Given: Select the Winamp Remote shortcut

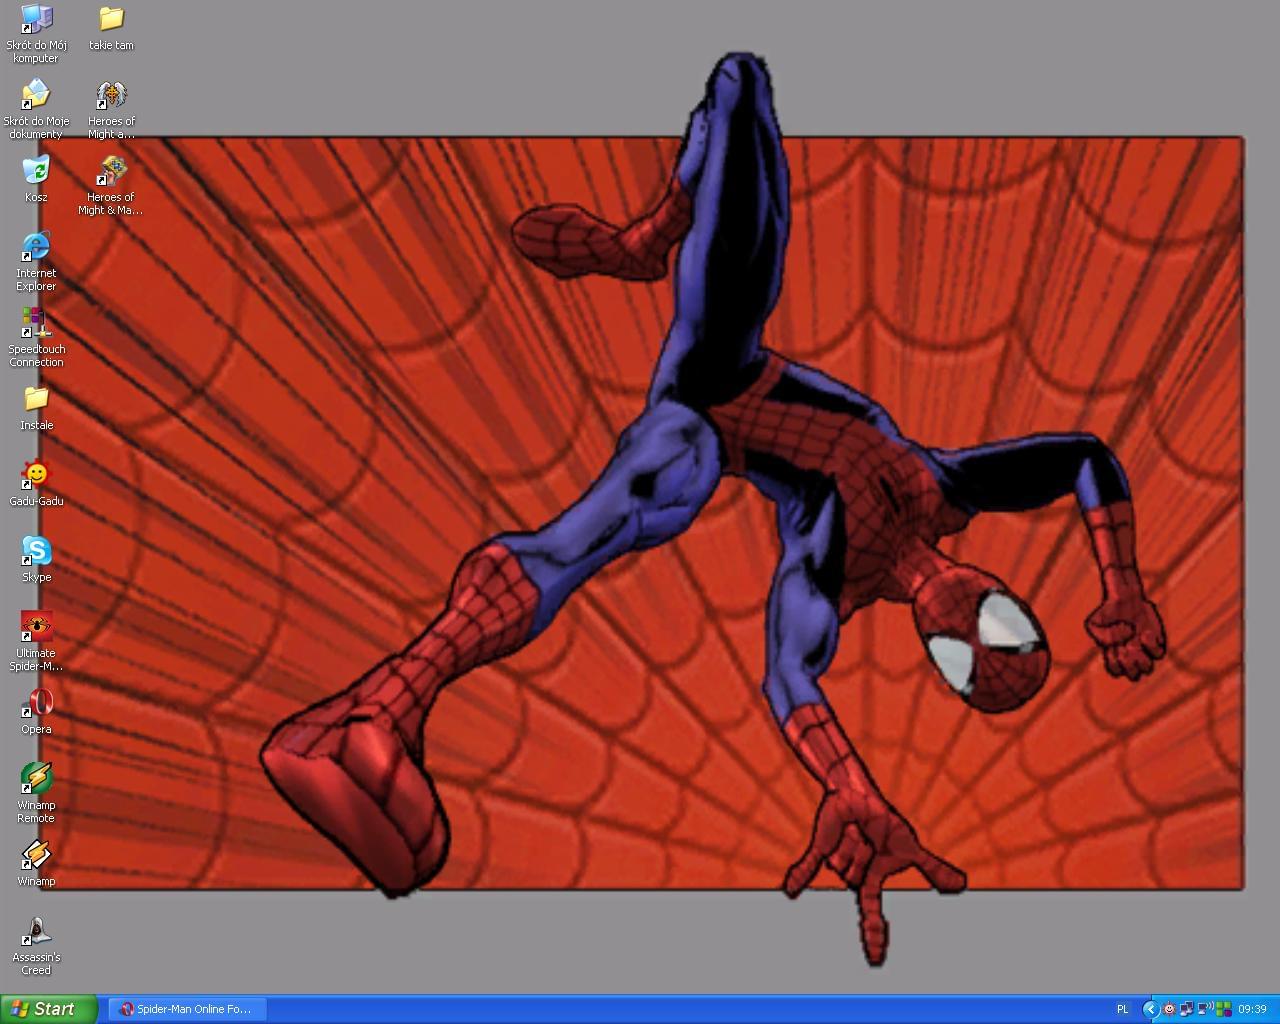Looking at the screenshot, I should point(36,779).
